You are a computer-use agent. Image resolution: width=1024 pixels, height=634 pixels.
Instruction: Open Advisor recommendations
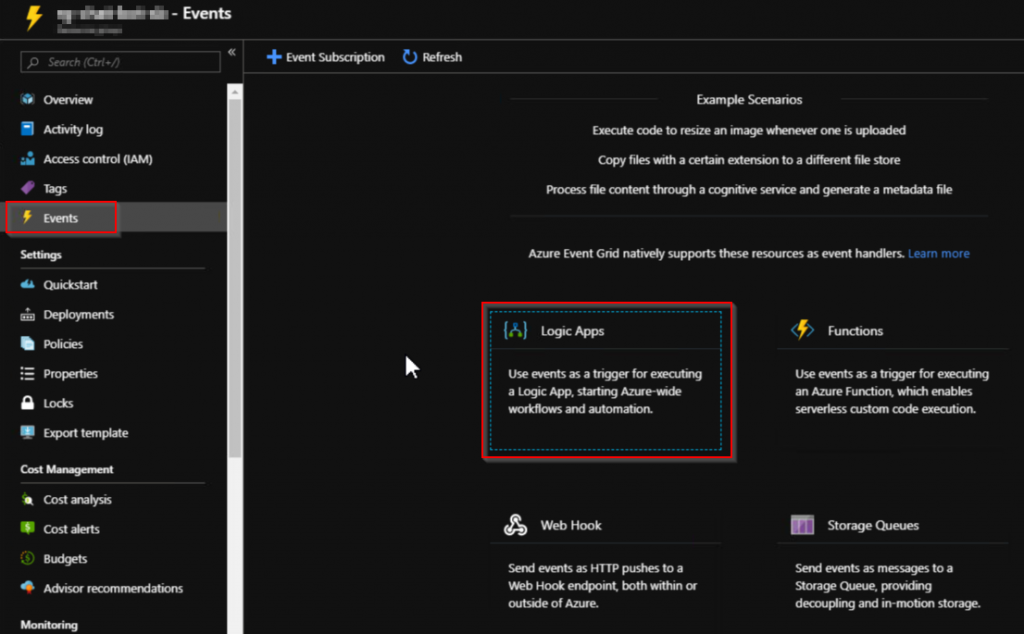(x=113, y=588)
